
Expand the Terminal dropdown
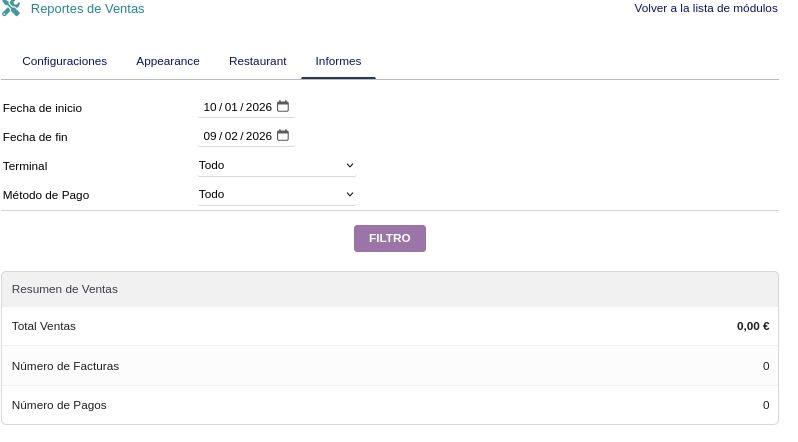pos(276,165)
